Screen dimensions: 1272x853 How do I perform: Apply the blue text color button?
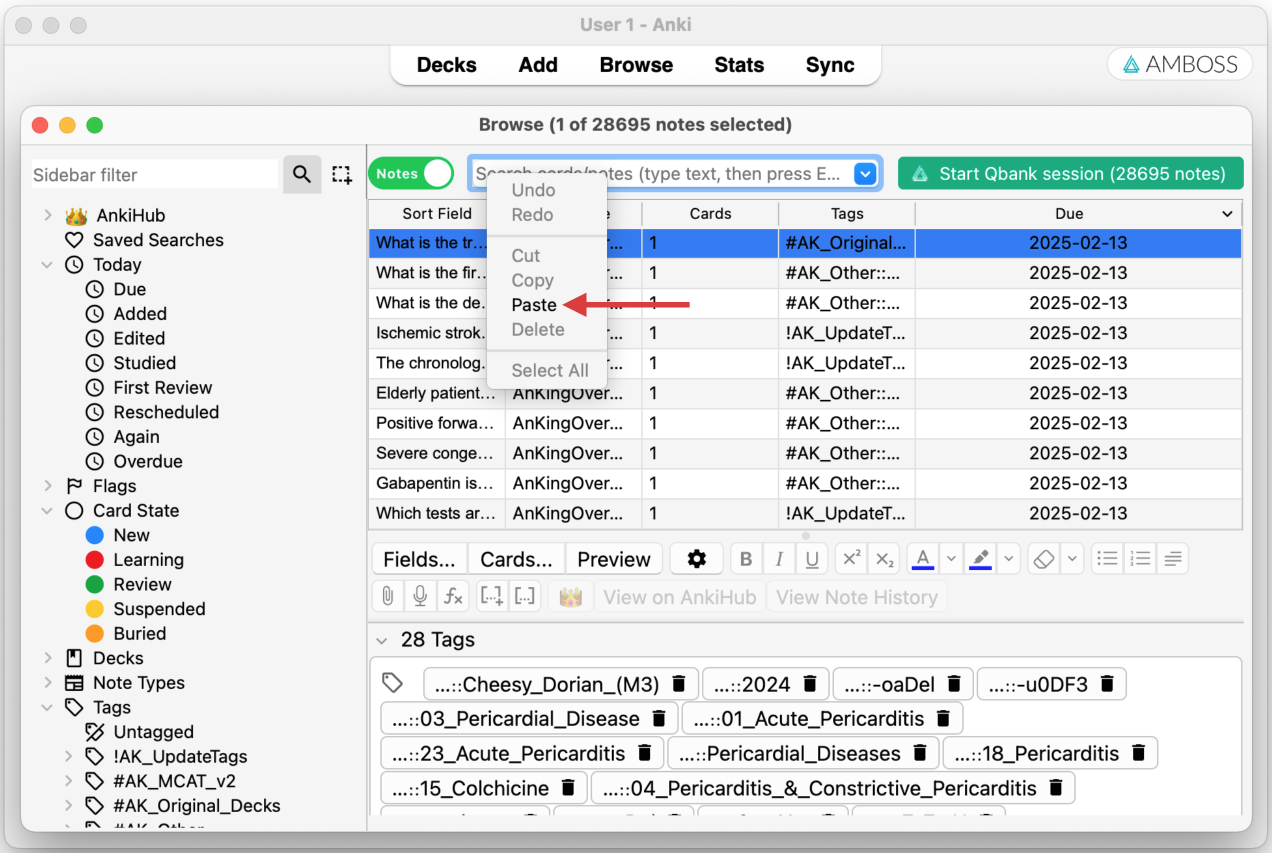pyautogui.click(x=923, y=559)
